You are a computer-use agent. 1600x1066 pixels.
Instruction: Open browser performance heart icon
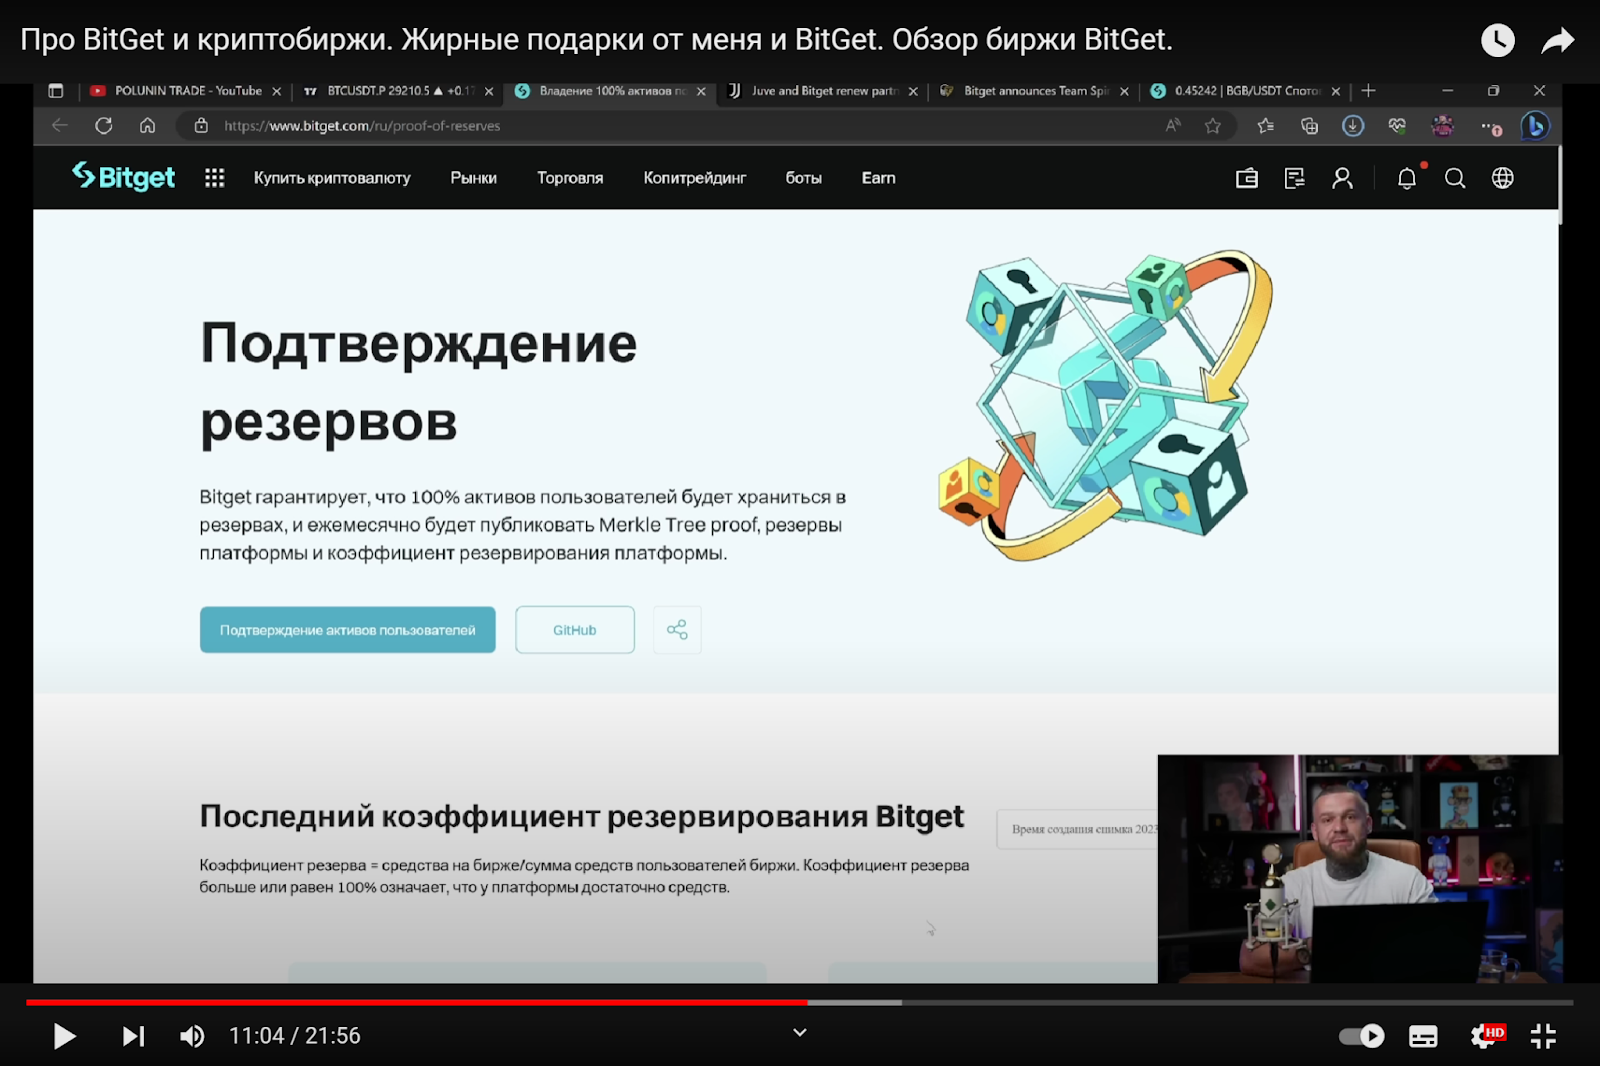pos(1397,126)
